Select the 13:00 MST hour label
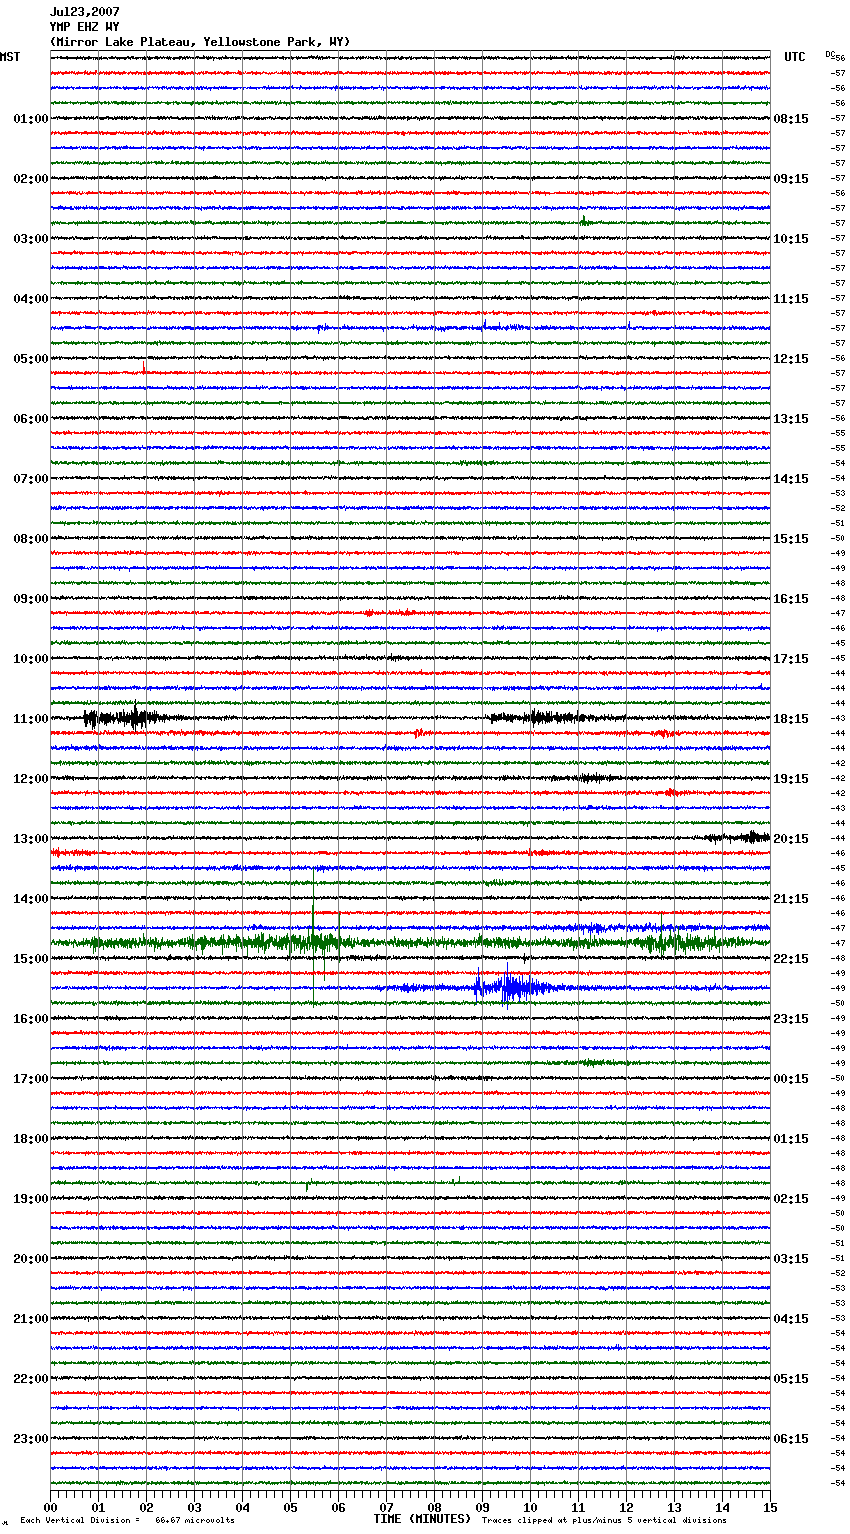 point(31,839)
